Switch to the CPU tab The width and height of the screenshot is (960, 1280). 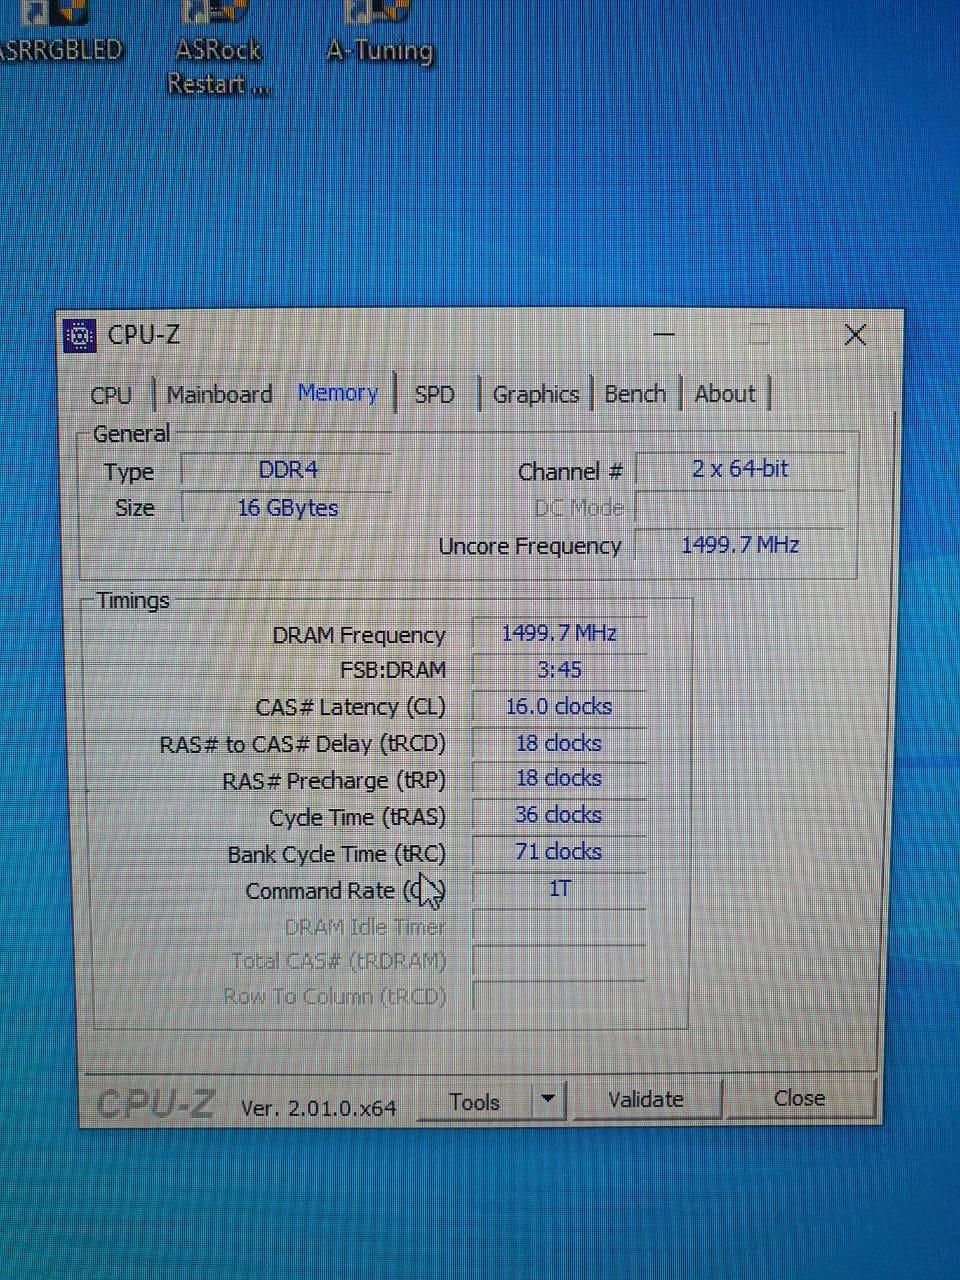(111, 395)
